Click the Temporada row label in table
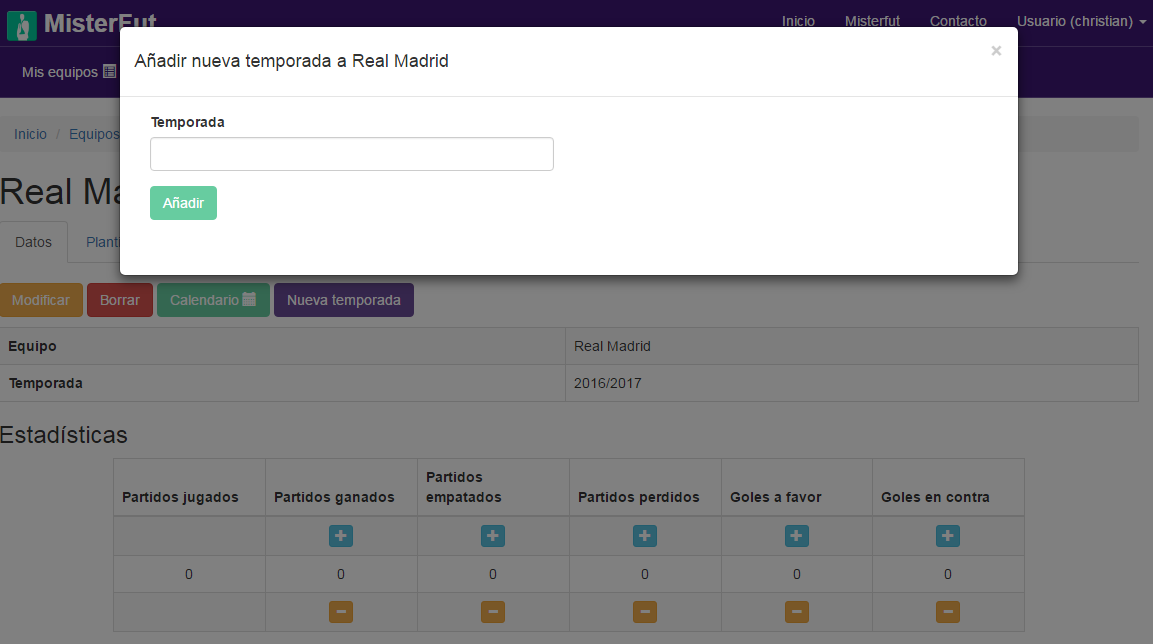The height and width of the screenshot is (644, 1153). click(x=46, y=383)
